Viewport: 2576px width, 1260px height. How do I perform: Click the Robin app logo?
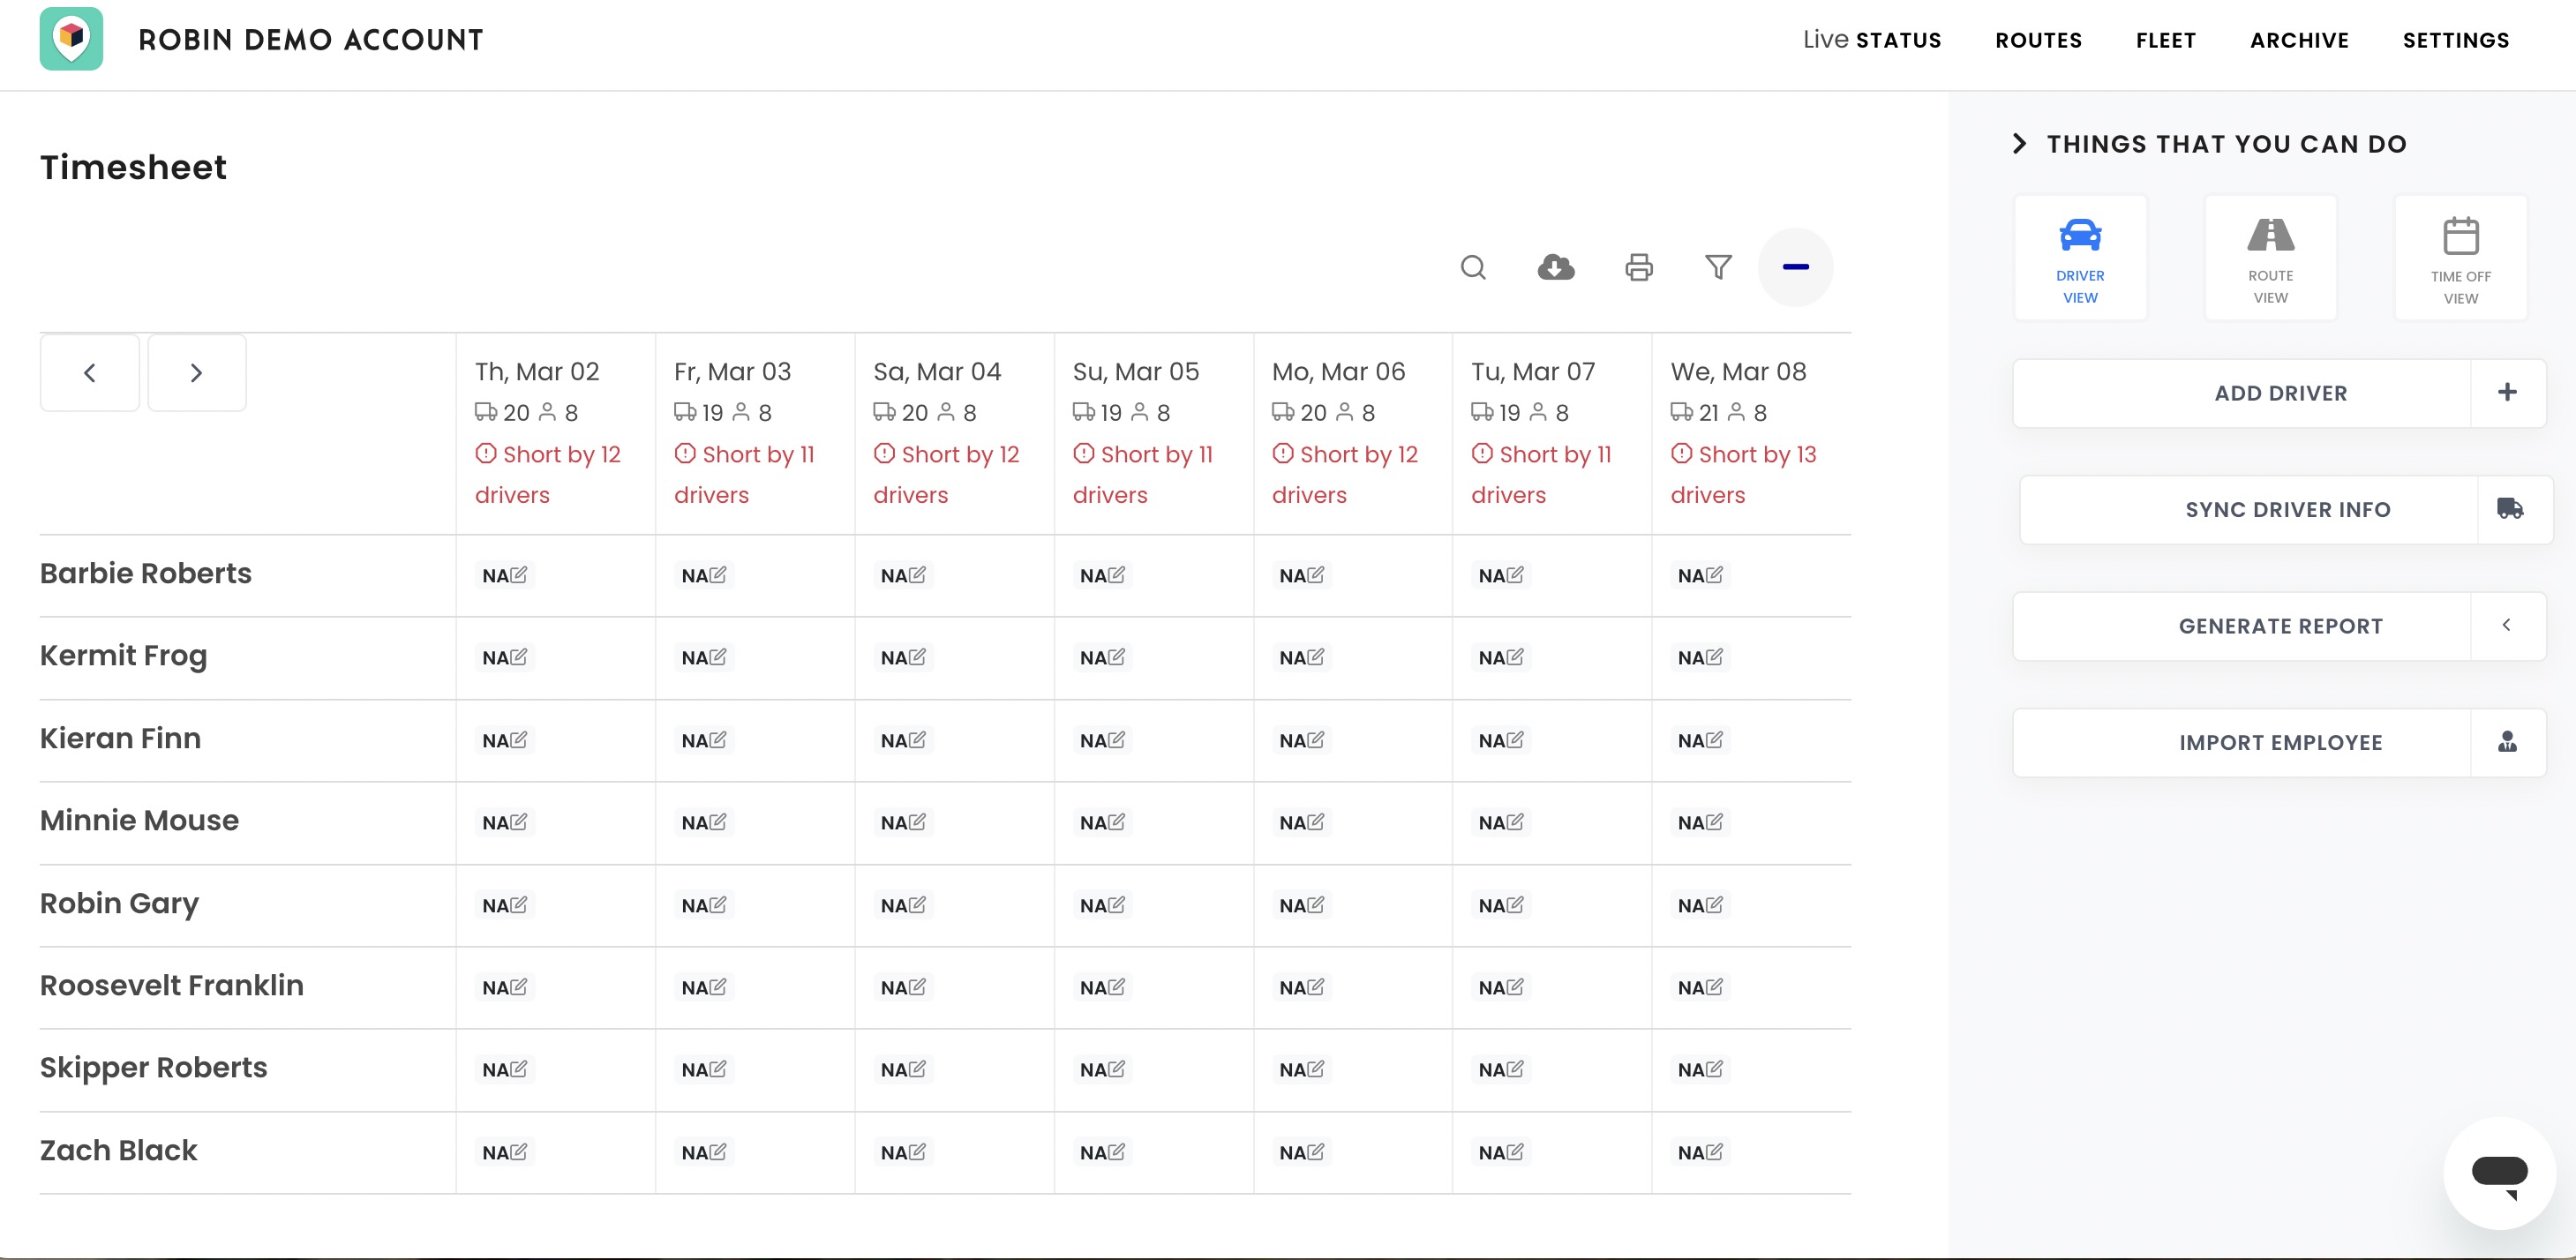(x=71, y=39)
